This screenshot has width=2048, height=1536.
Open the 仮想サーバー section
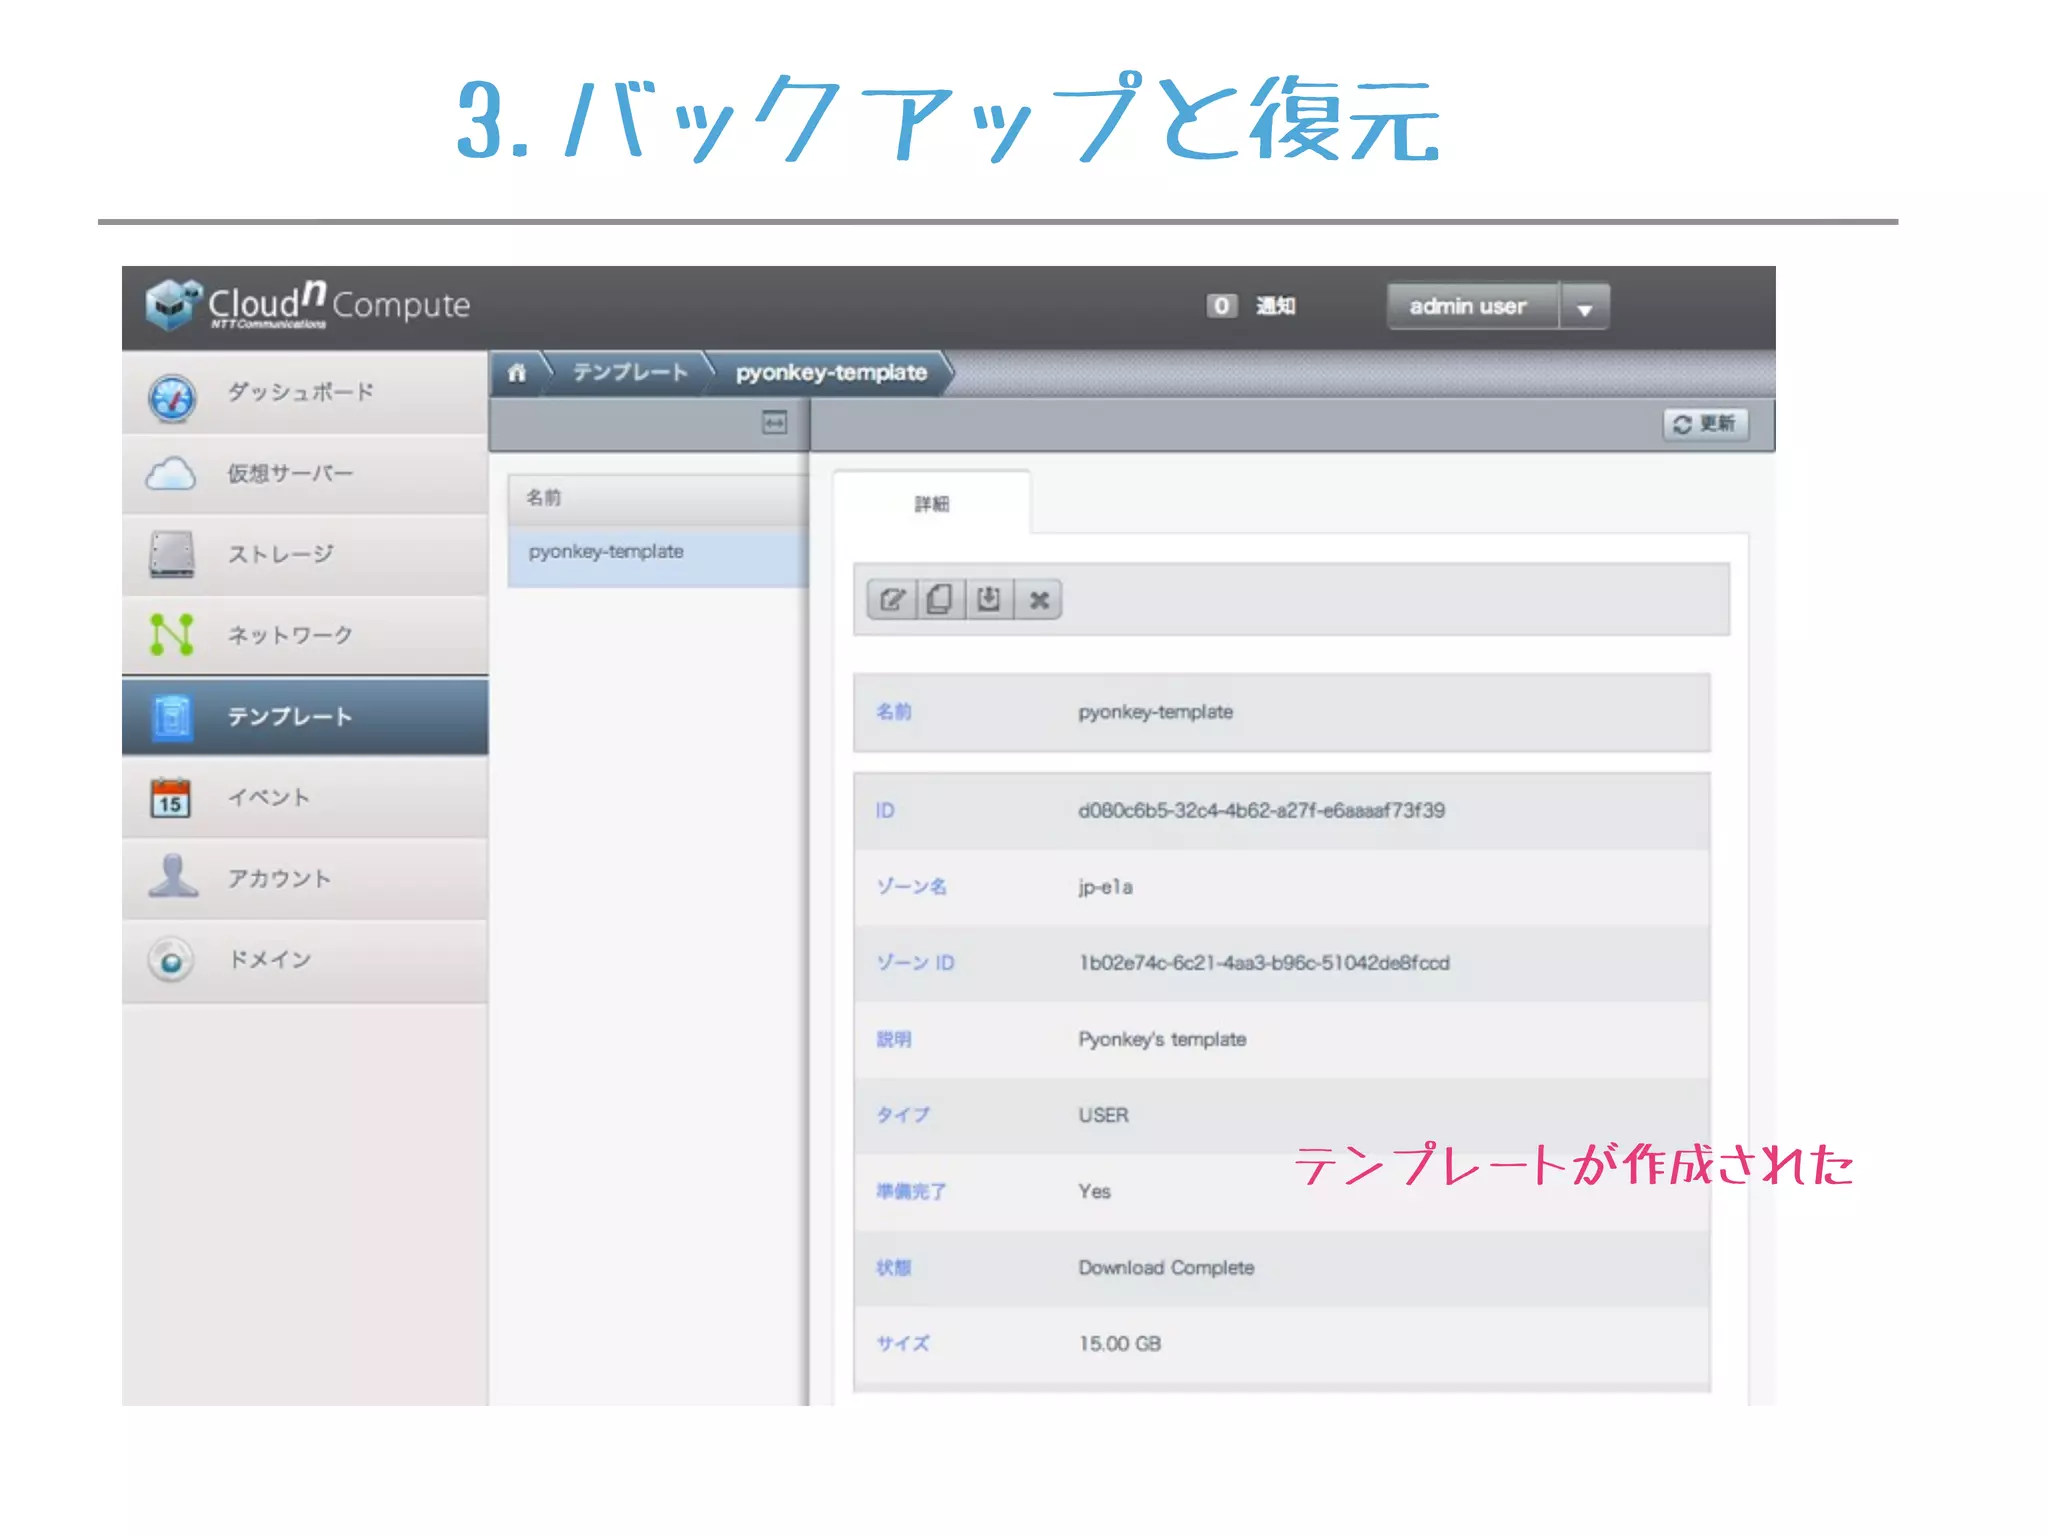305,474
